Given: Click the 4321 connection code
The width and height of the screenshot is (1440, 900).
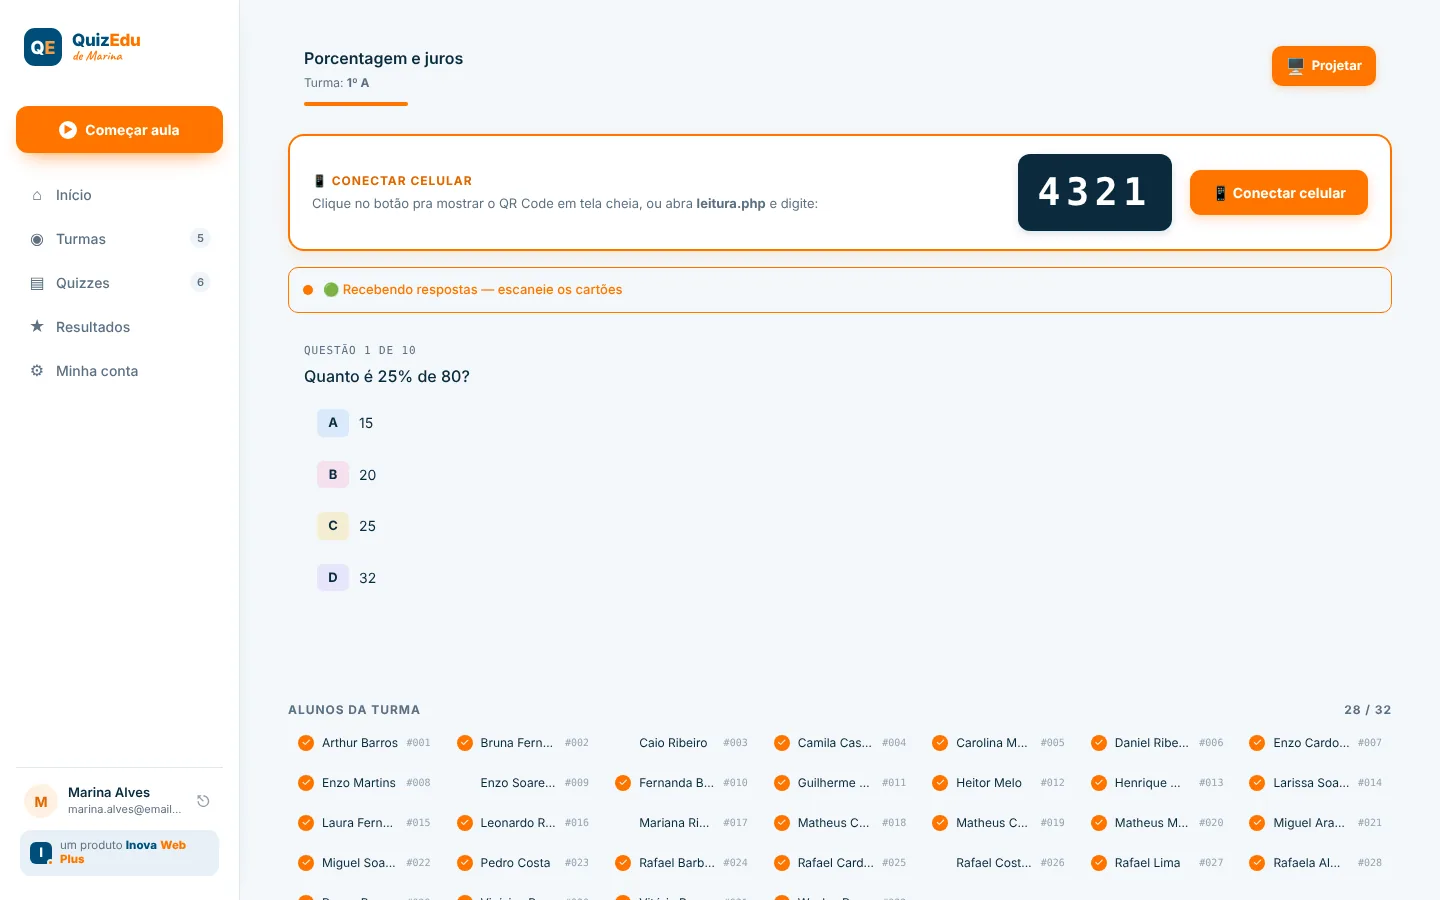Looking at the screenshot, I should click(x=1095, y=192).
